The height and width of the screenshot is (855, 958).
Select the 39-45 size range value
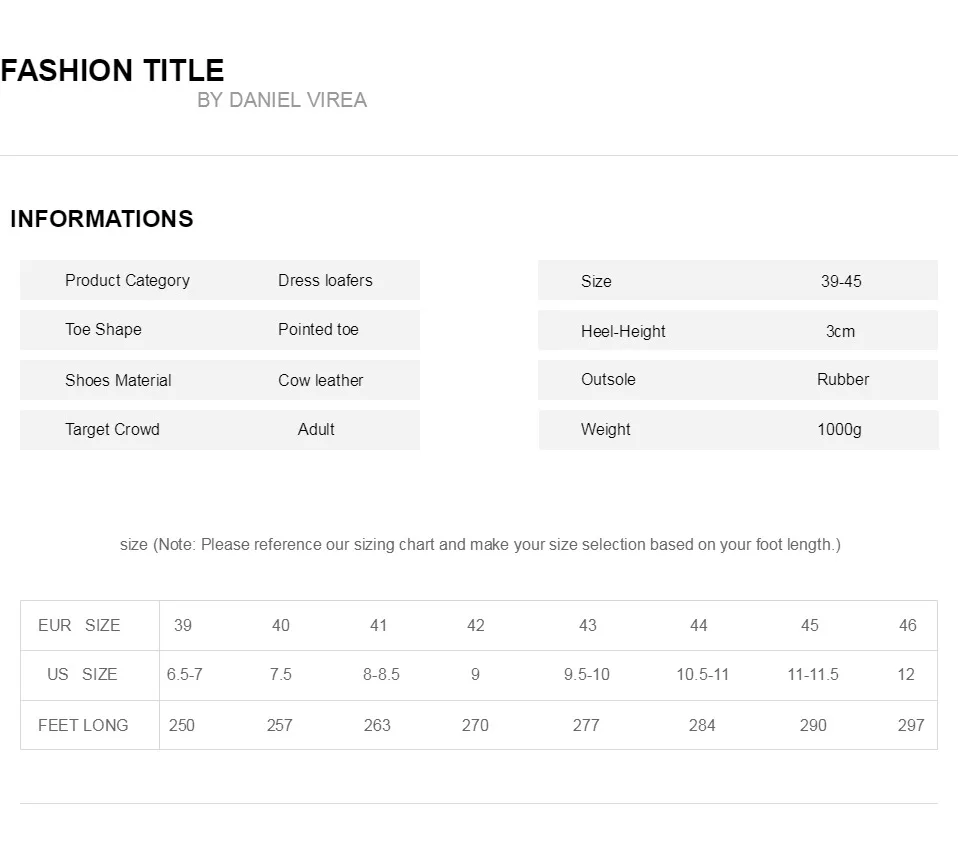841,281
